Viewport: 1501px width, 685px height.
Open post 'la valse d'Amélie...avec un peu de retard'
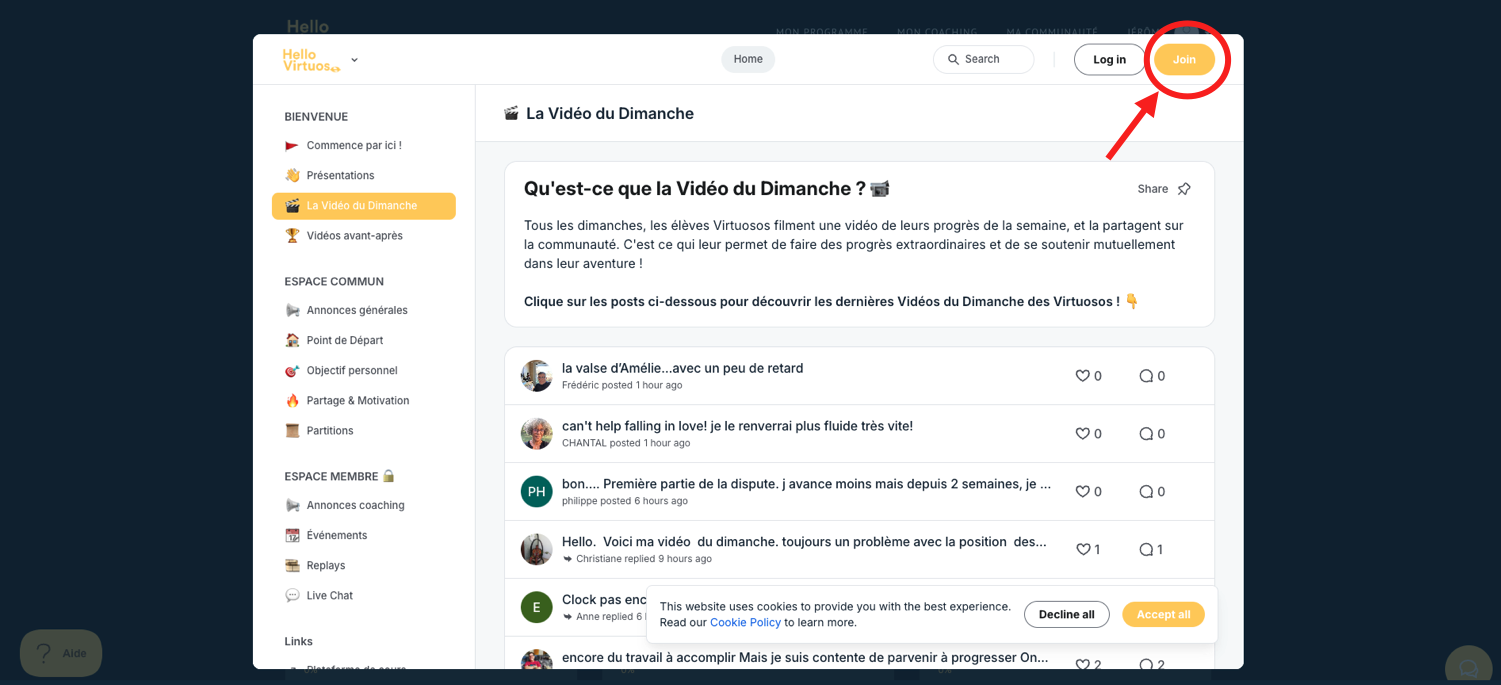pyautogui.click(x=682, y=368)
